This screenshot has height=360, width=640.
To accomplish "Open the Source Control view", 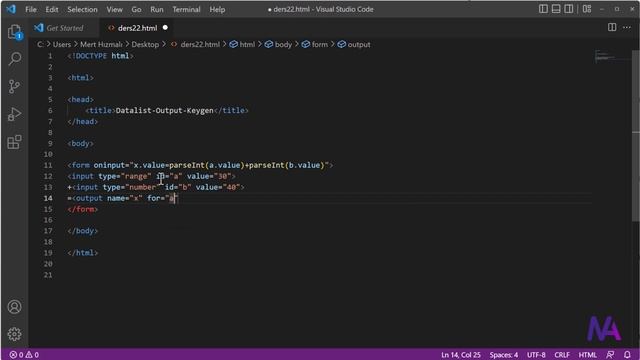I will (x=14, y=86).
